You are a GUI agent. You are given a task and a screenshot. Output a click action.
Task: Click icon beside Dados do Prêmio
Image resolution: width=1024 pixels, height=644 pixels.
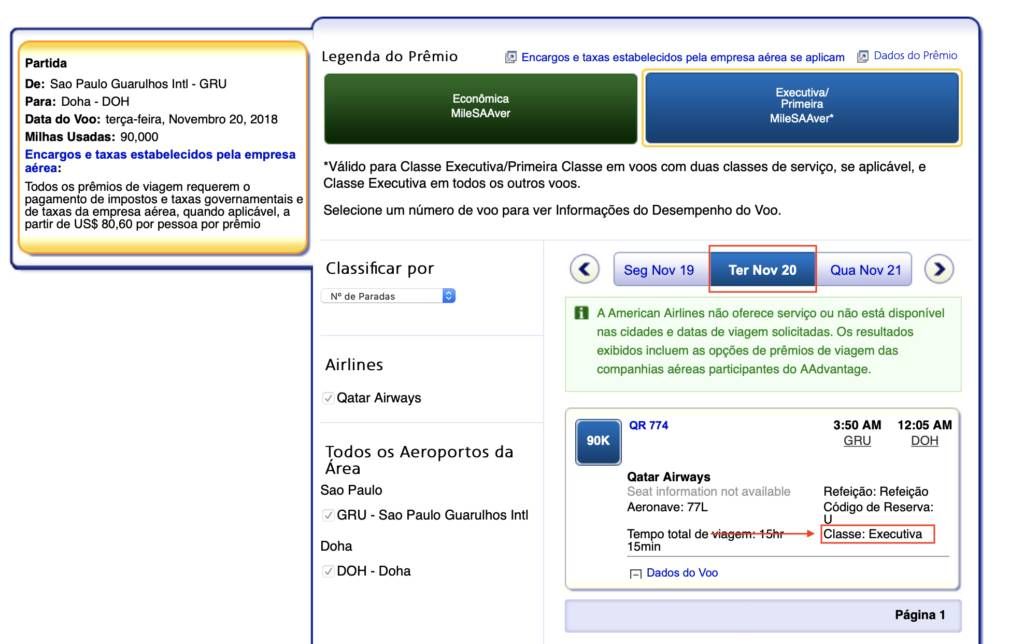tap(863, 56)
